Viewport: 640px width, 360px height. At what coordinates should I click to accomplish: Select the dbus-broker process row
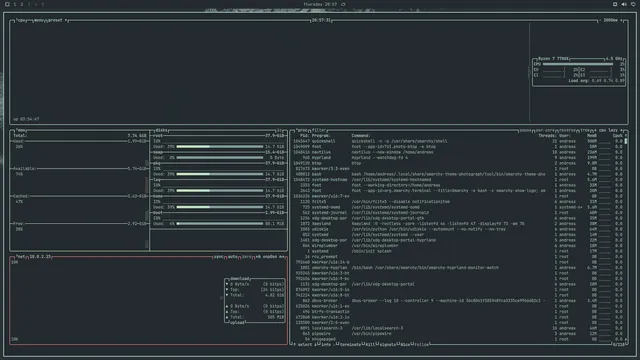[458, 301]
